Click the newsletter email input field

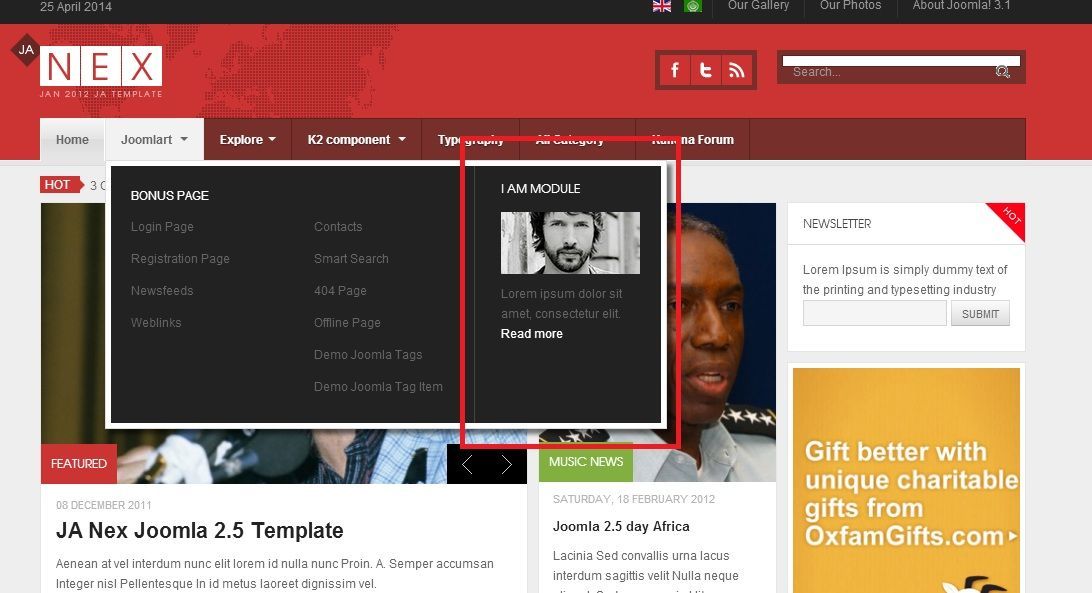[x=874, y=314]
